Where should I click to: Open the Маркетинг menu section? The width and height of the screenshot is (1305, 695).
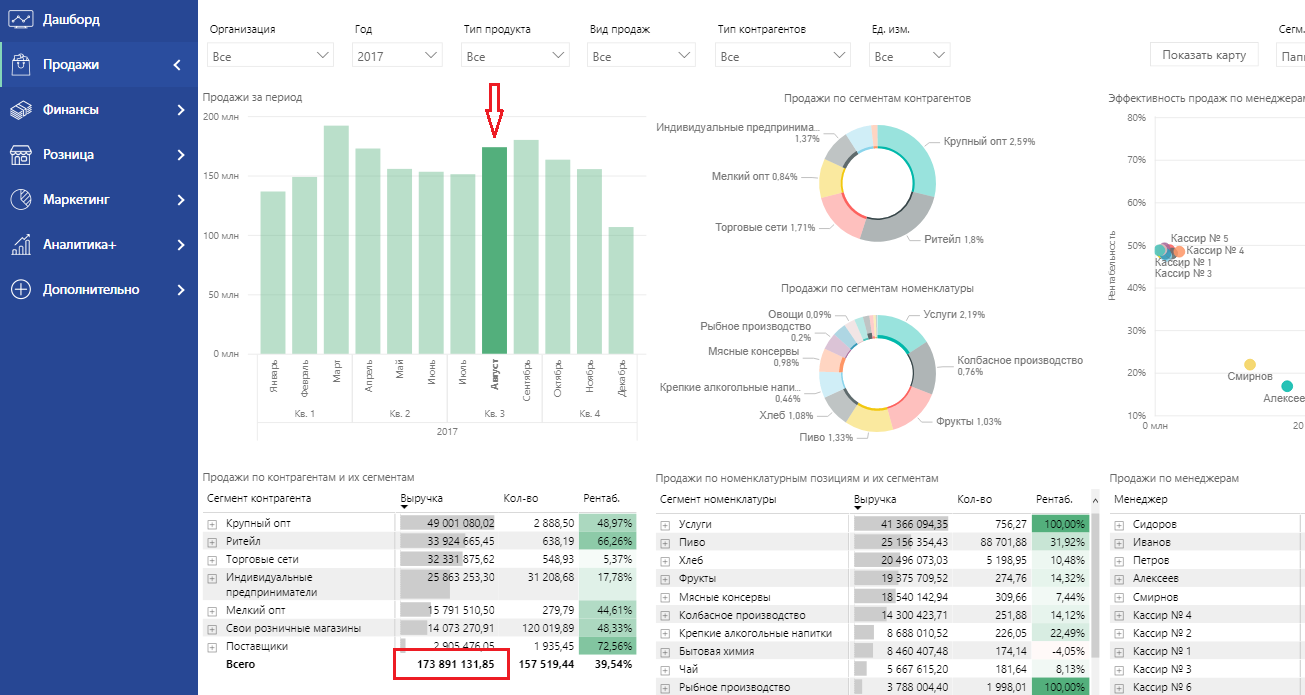[x=99, y=200]
